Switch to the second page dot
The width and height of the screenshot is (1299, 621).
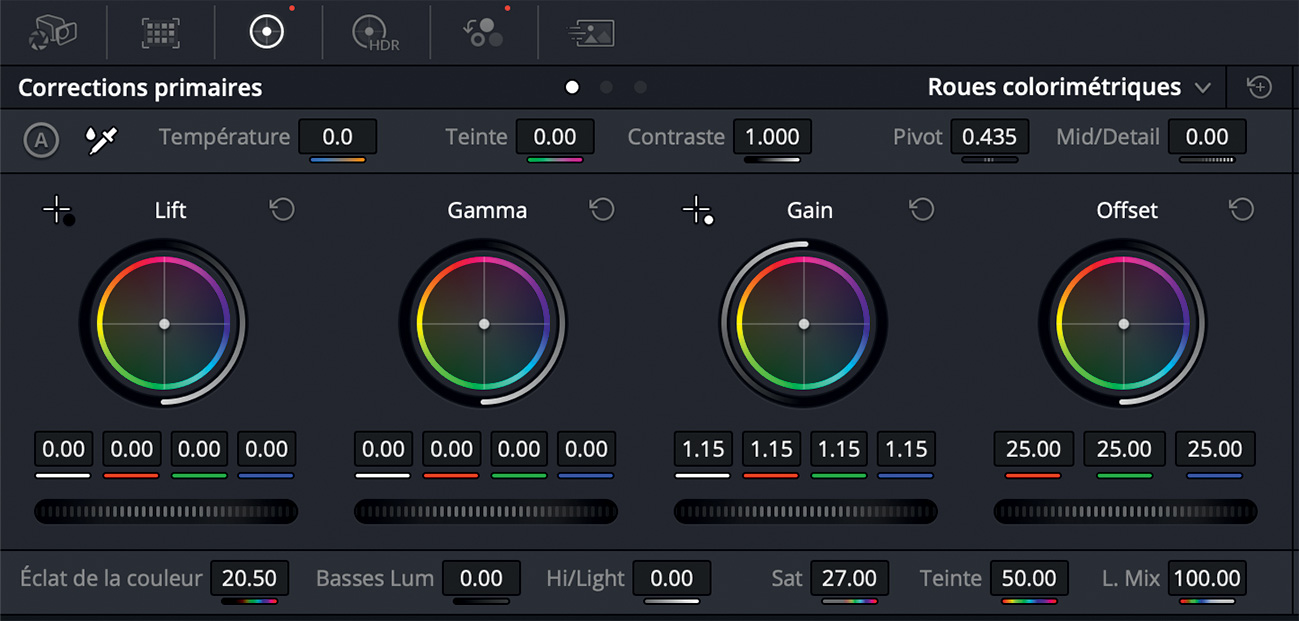click(606, 87)
